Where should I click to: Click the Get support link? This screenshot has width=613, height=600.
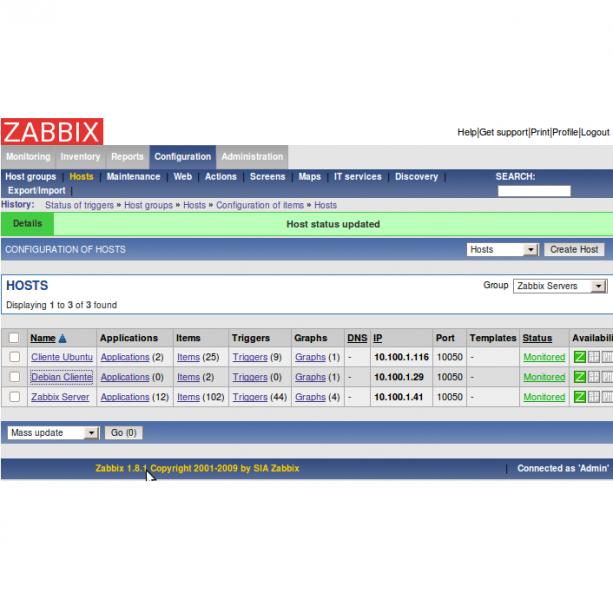(504, 133)
